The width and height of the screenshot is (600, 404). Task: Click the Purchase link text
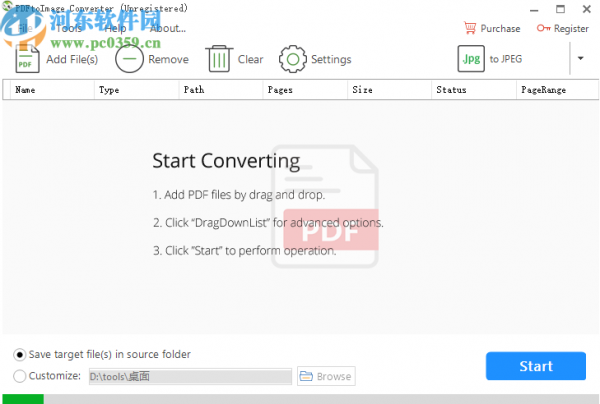(500, 29)
